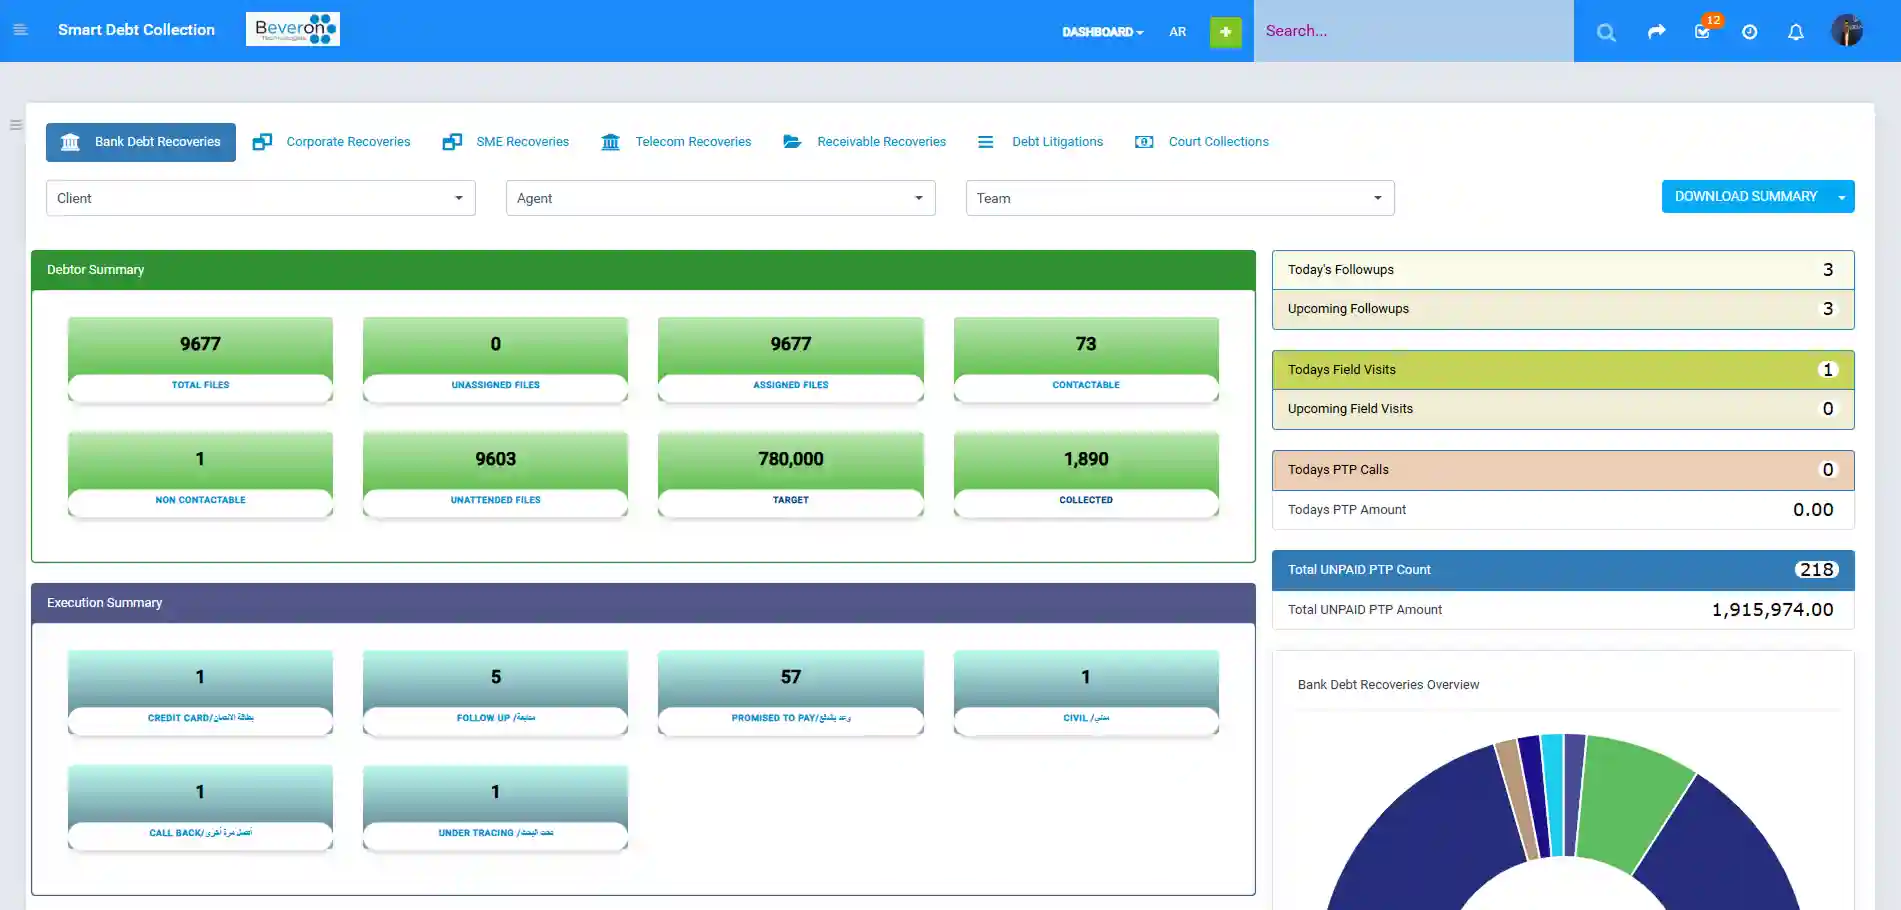Viewport: 1901px width, 910px height.
Task: Expand the Download Summary arrow
Action: tap(1842, 197)
